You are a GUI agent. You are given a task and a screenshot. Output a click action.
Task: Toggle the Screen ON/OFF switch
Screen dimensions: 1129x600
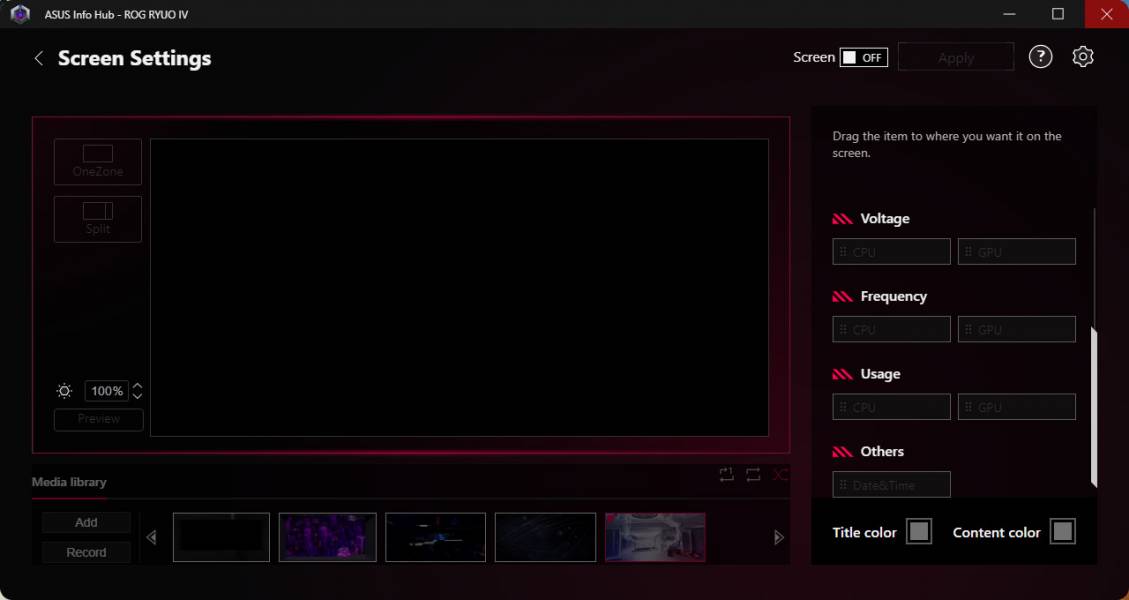pos(863,57)
